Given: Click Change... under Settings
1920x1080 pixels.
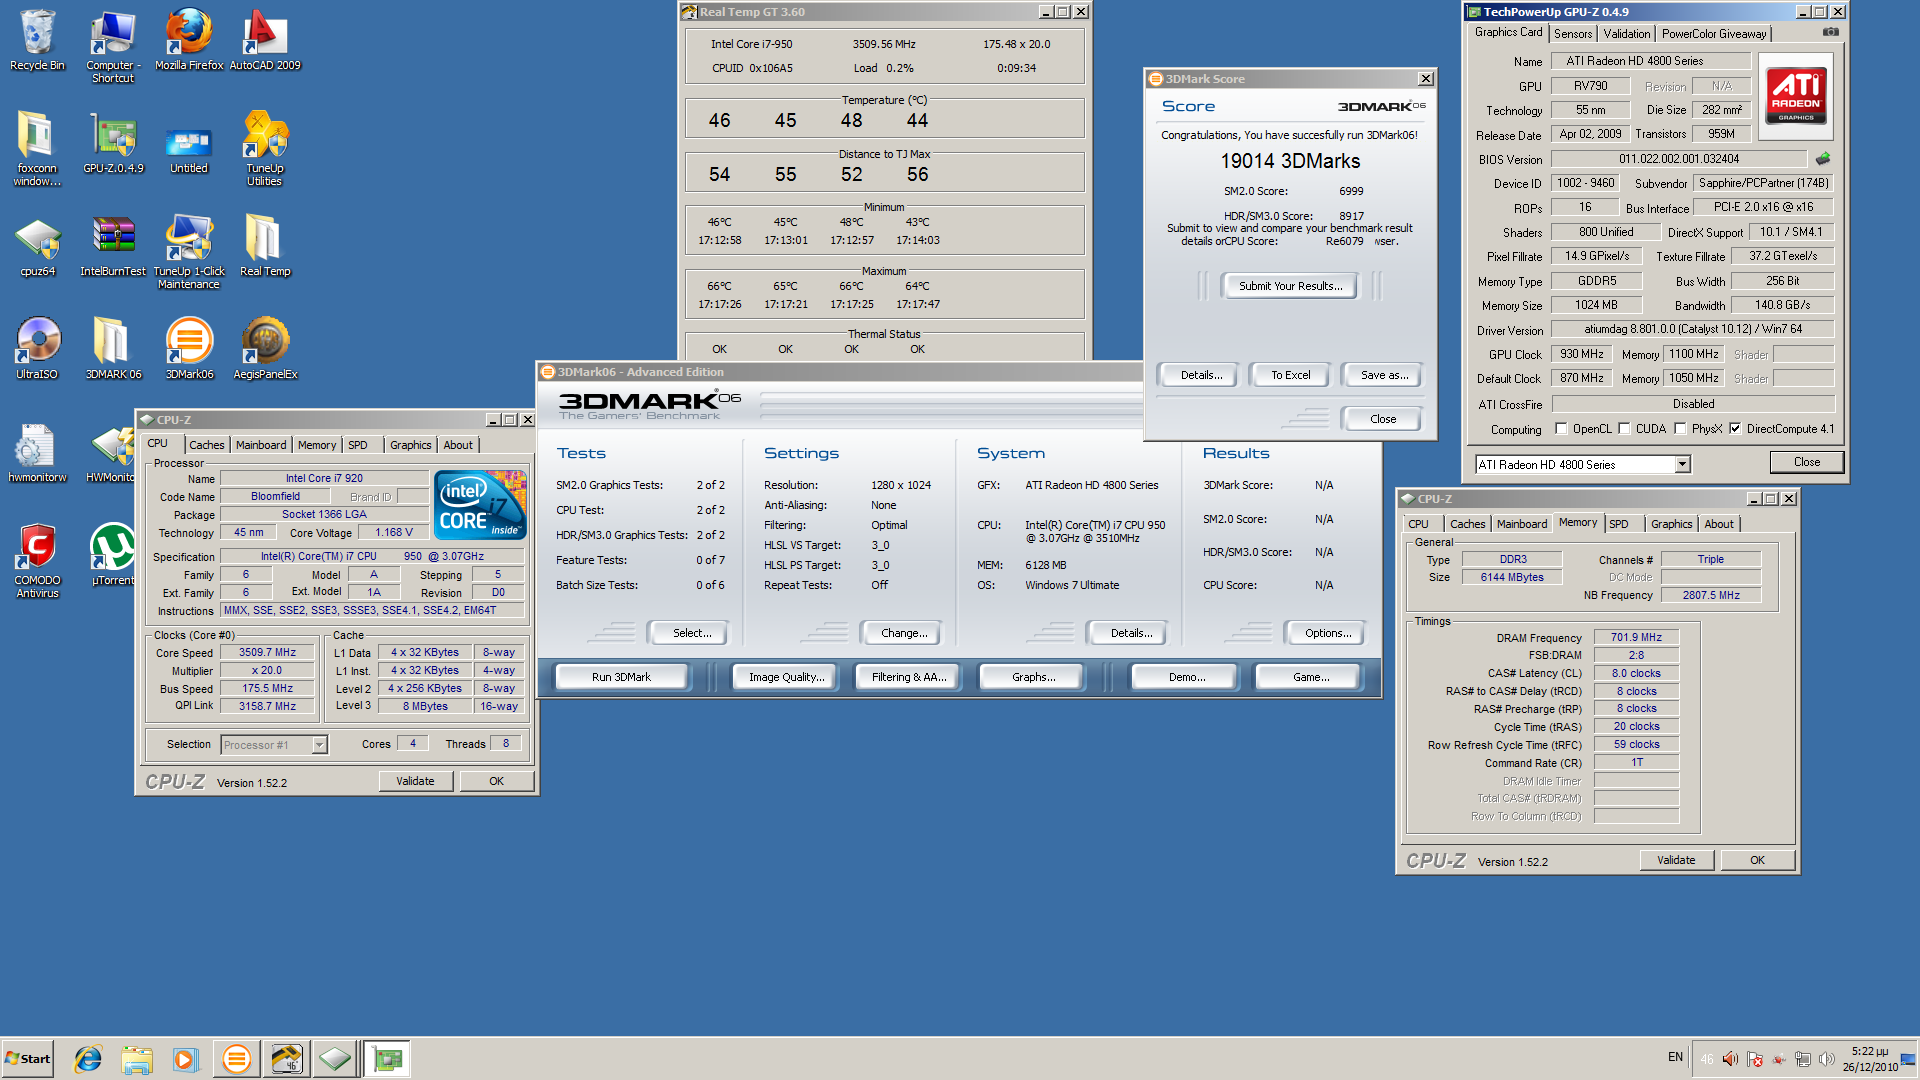Looking at the screenshot, I should (904, 633).
